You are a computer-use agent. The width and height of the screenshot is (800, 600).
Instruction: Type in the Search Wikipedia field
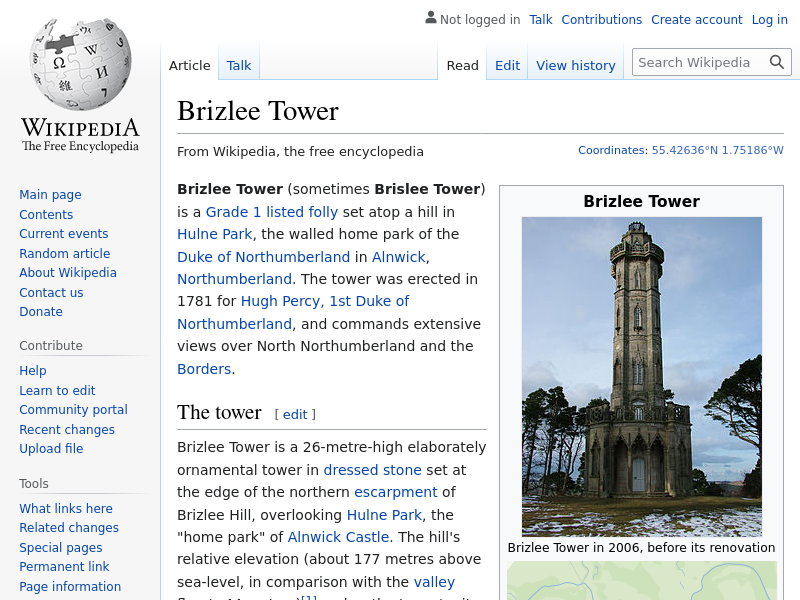[x=698, y=62]
